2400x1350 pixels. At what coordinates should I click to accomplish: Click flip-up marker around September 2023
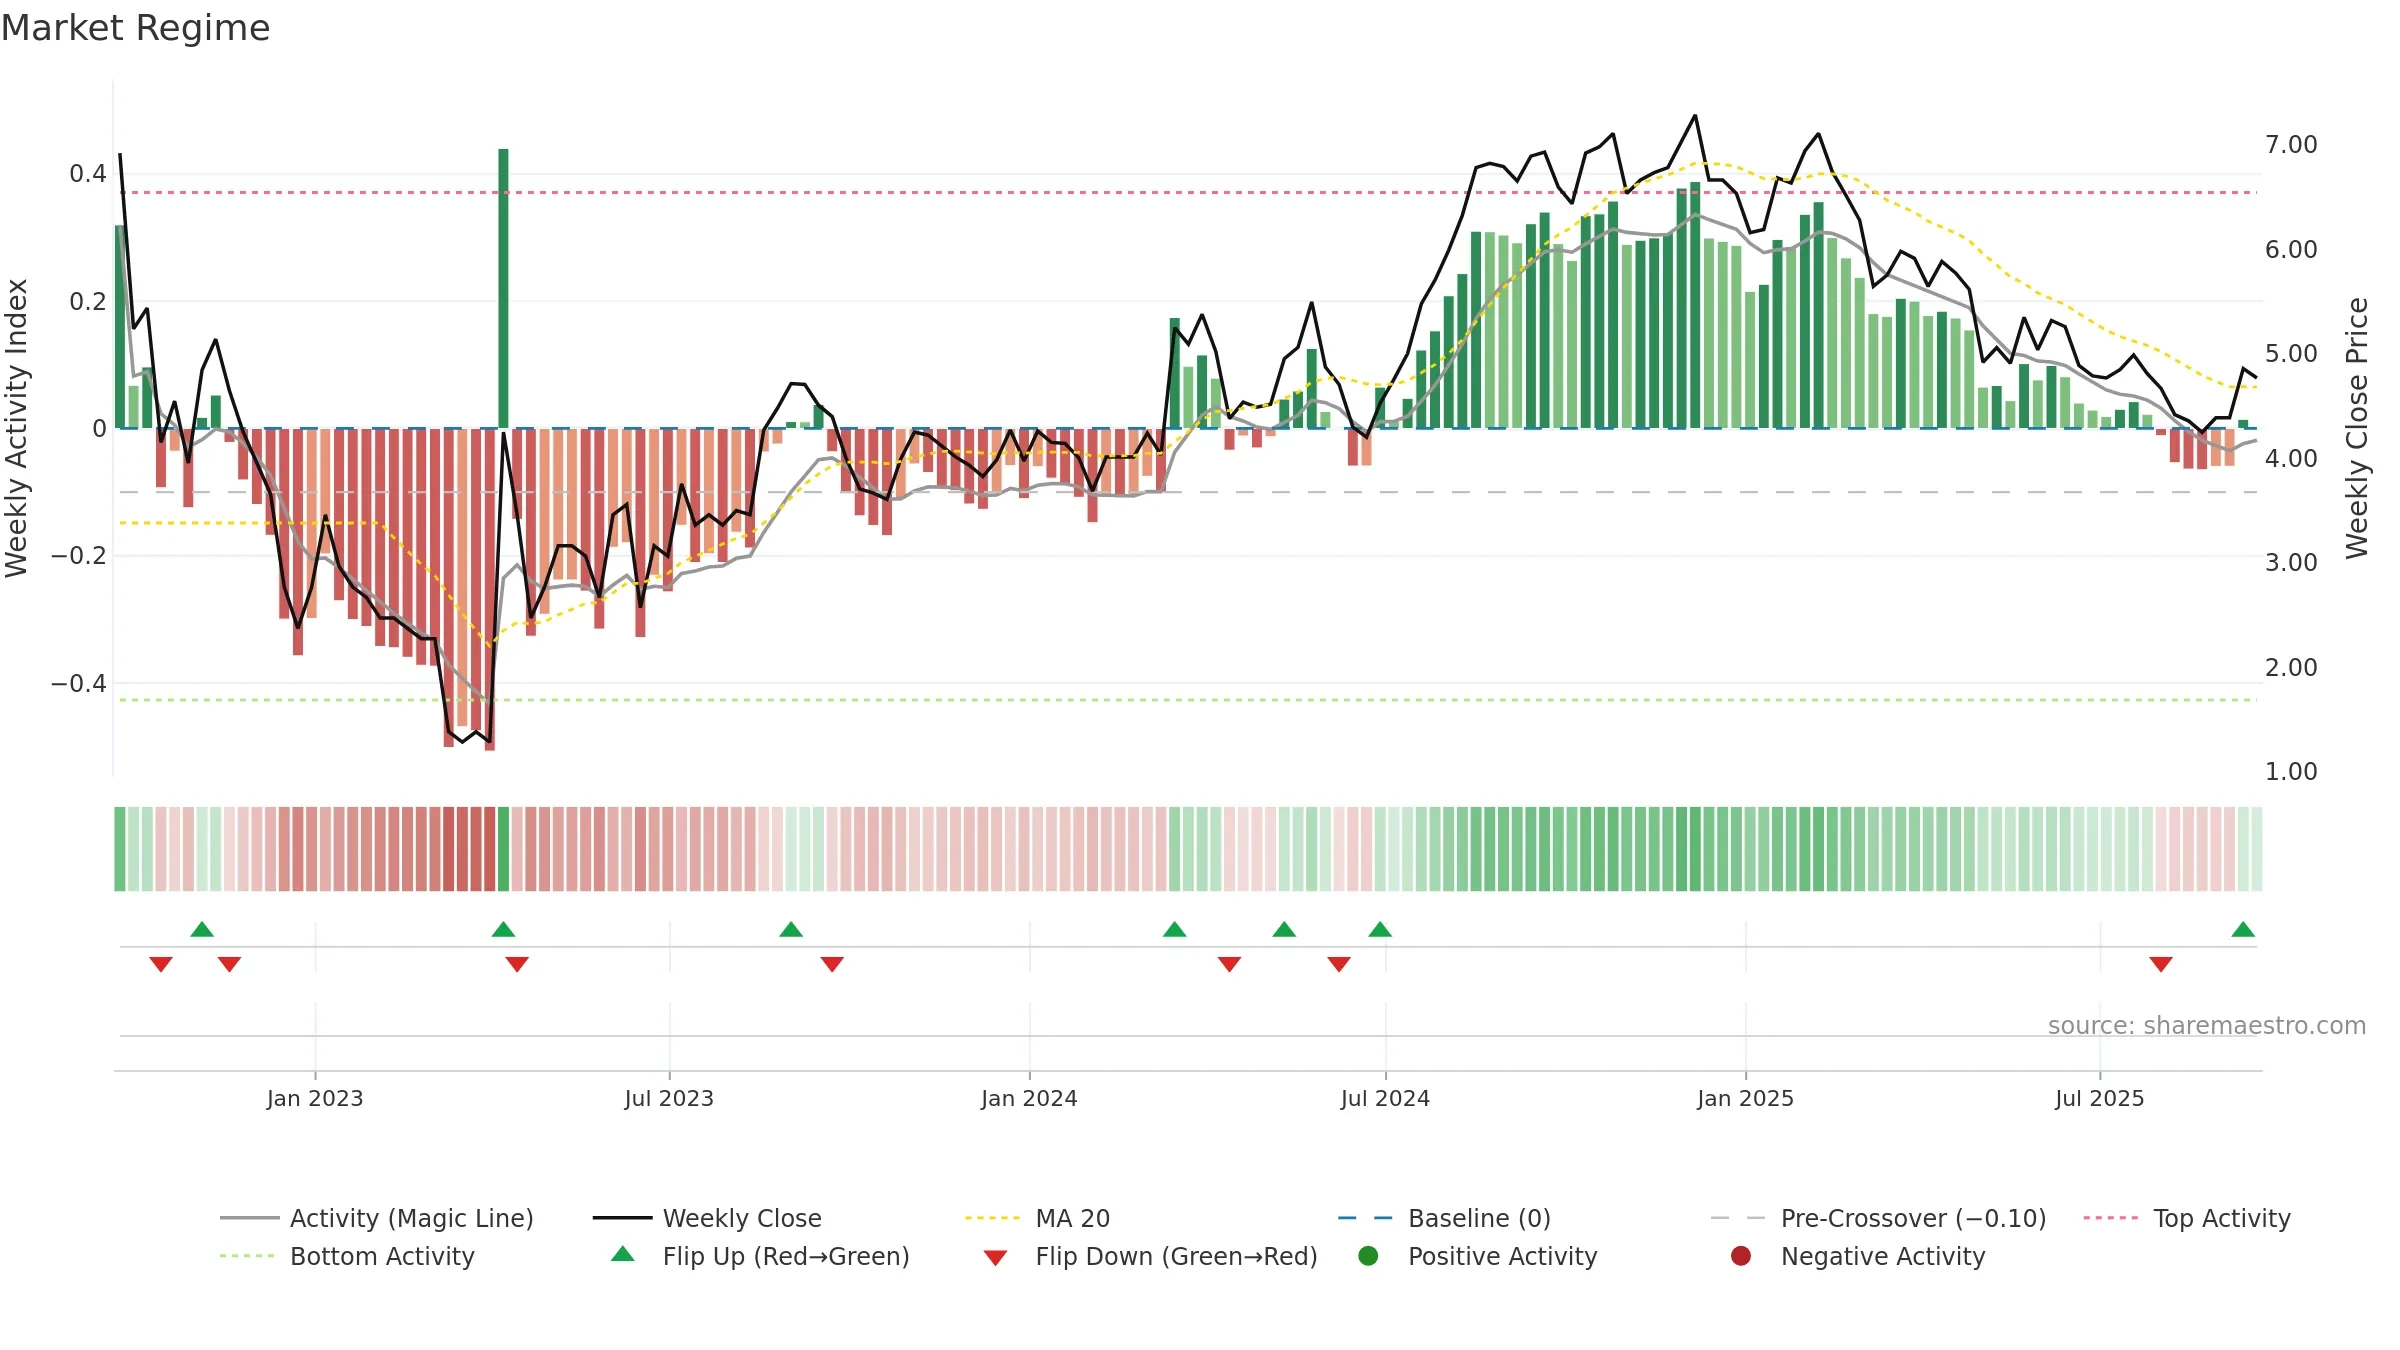pyautogui.click(x=791, y=930)
